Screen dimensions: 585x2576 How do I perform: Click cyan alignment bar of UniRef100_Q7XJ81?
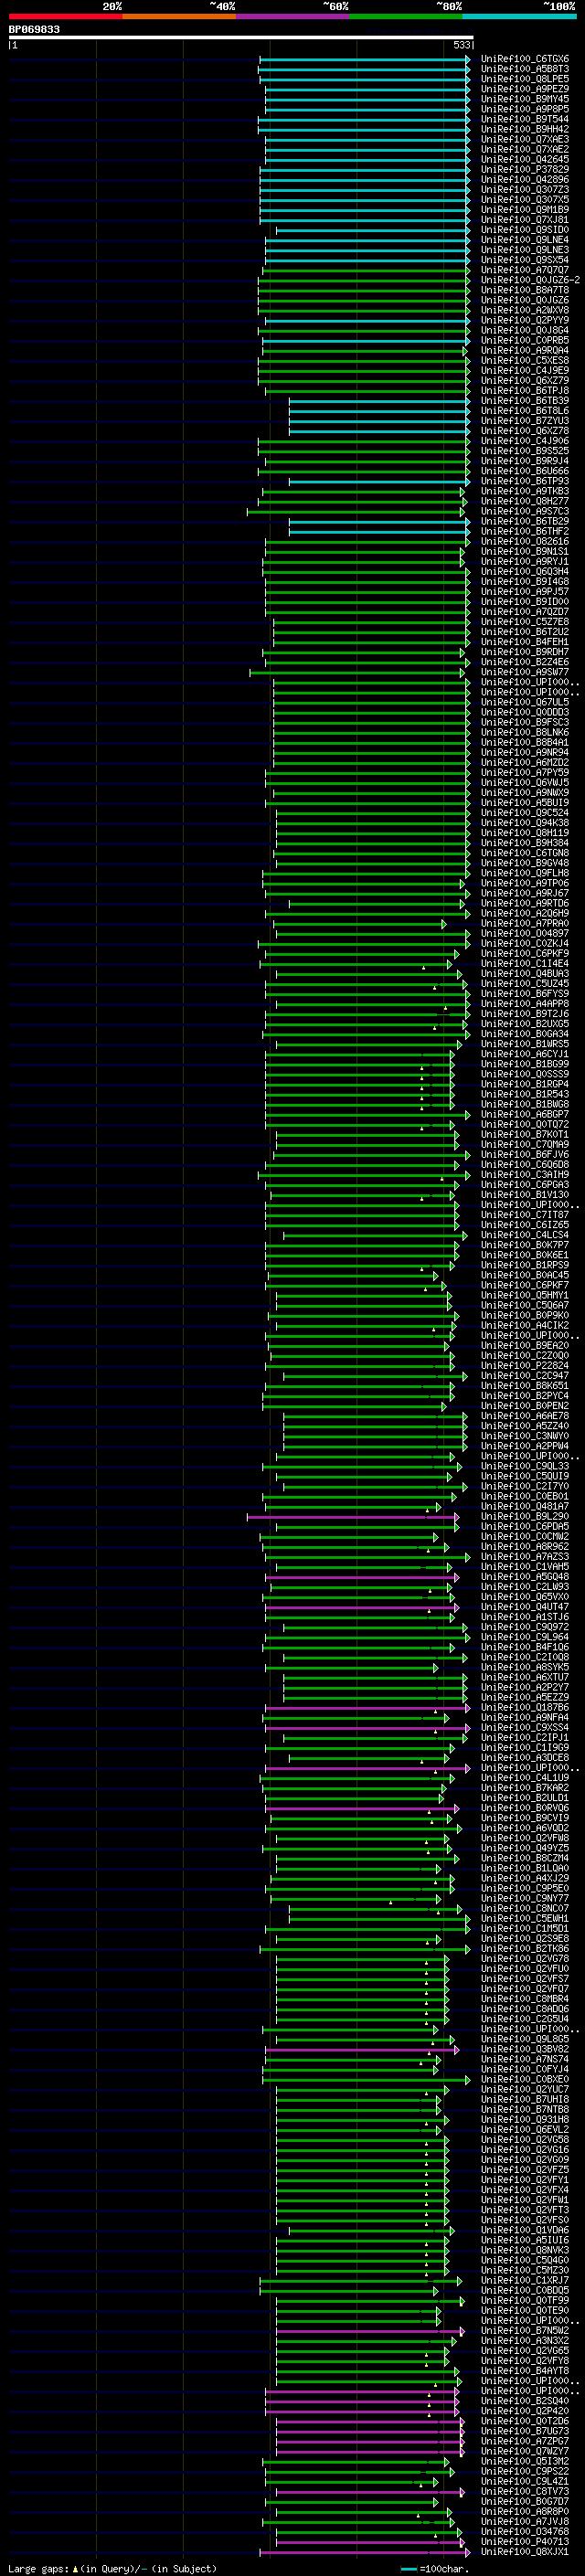364,220
